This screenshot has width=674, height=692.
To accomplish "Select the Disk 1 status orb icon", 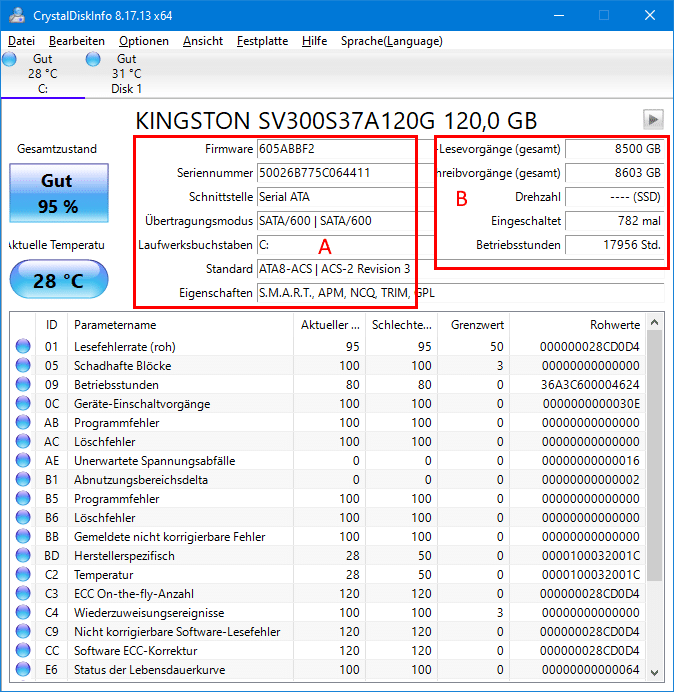I will click(x=93, y=59).
